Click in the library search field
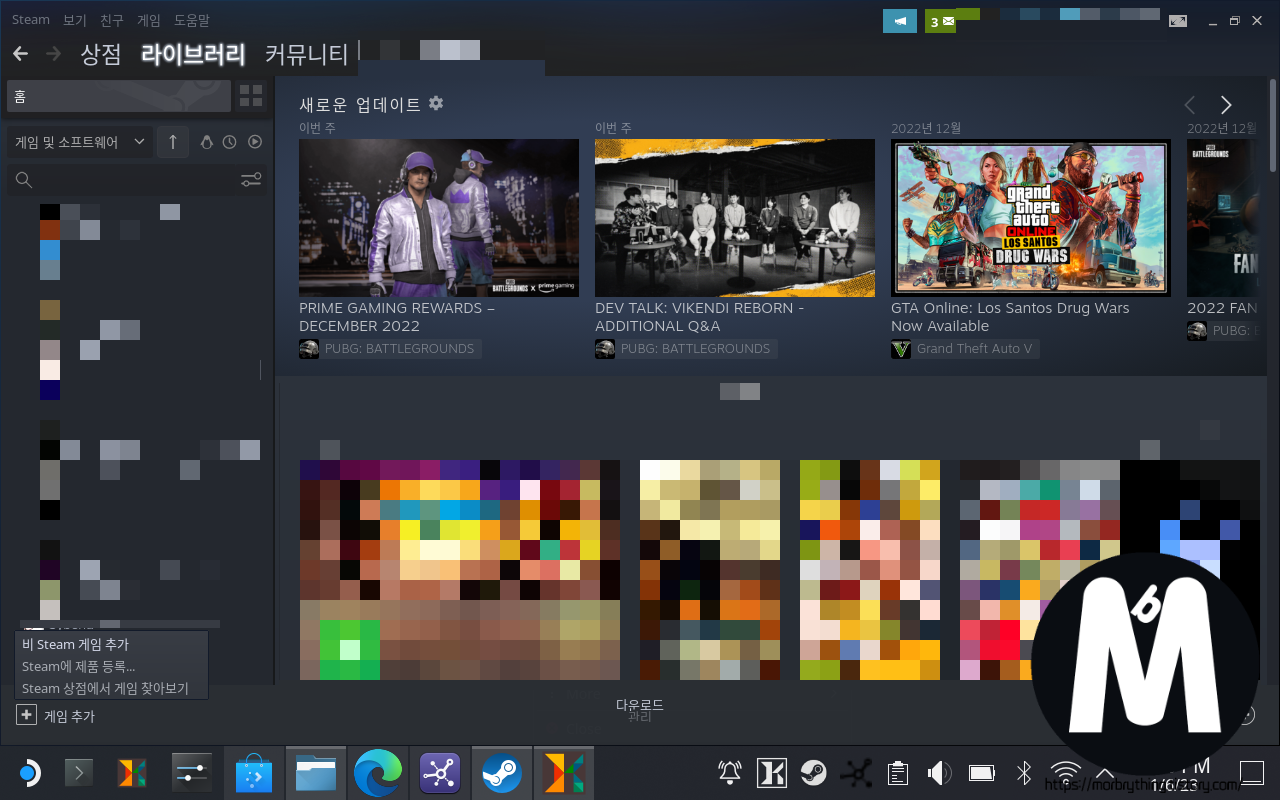 (x=137, y=180)
